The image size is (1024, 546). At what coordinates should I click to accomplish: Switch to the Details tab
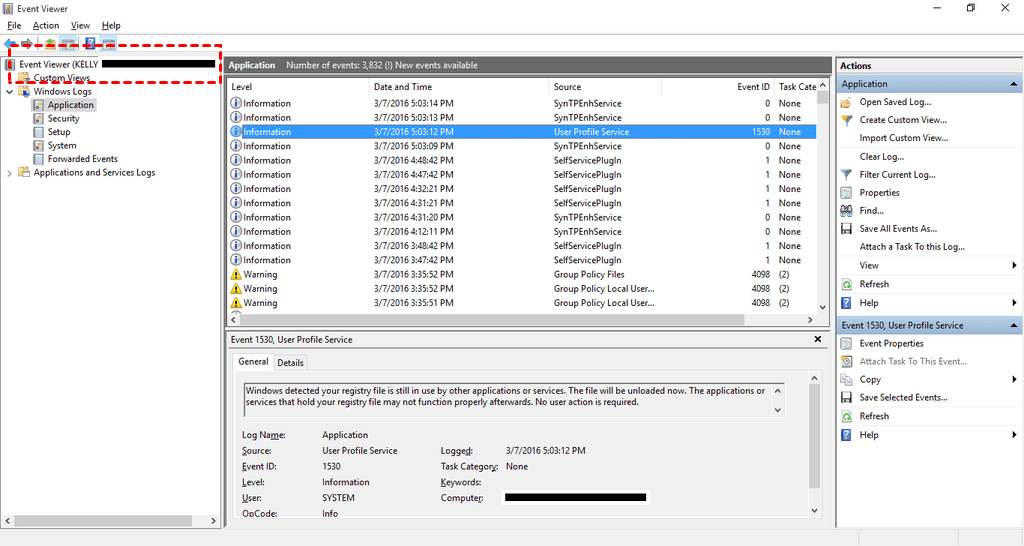pyautogui.click(x=291, y=362)
